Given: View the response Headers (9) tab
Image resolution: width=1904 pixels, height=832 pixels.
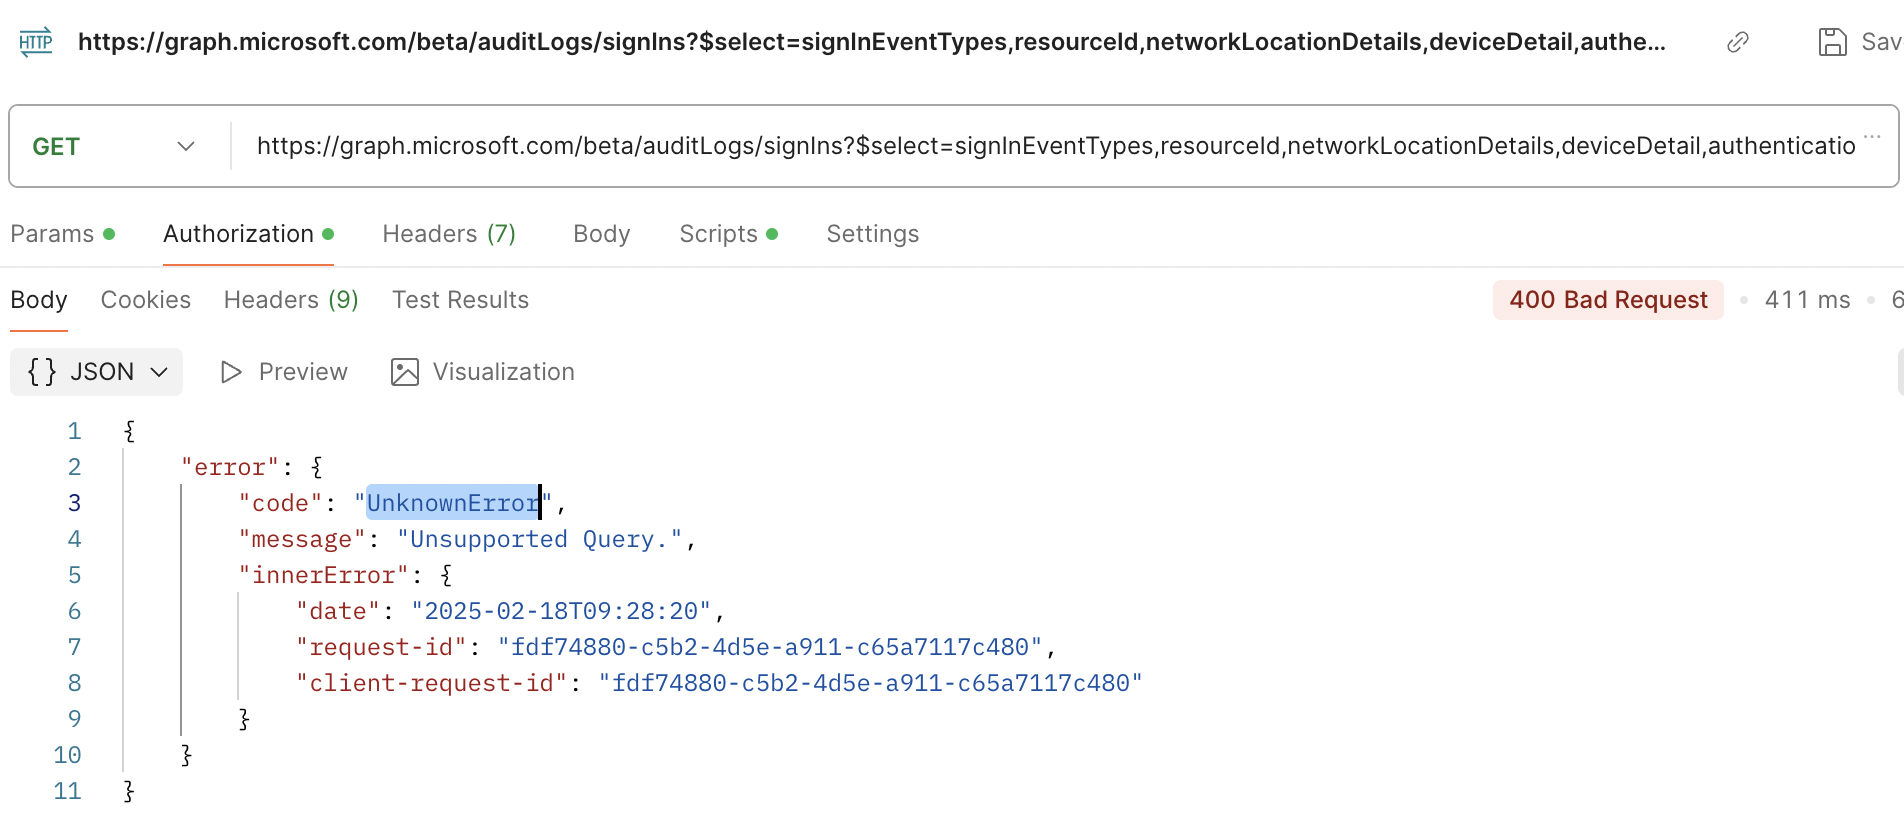Looking at the screenshot, I should tap(290, 300).
